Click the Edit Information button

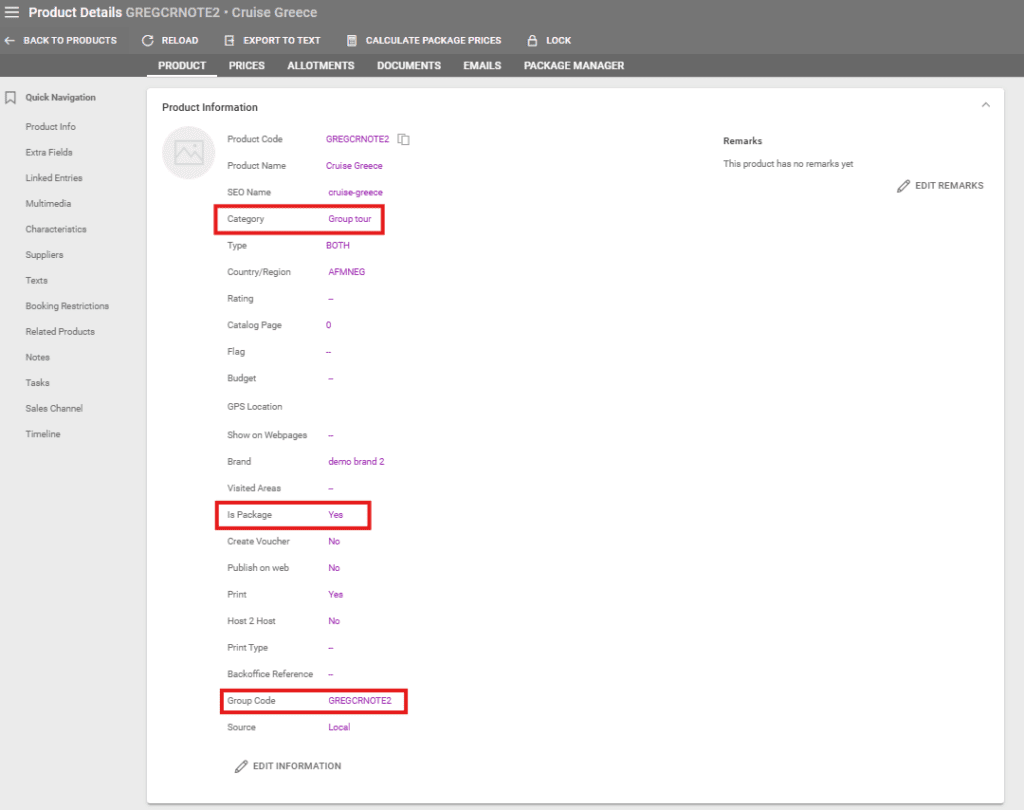[288, 766]
